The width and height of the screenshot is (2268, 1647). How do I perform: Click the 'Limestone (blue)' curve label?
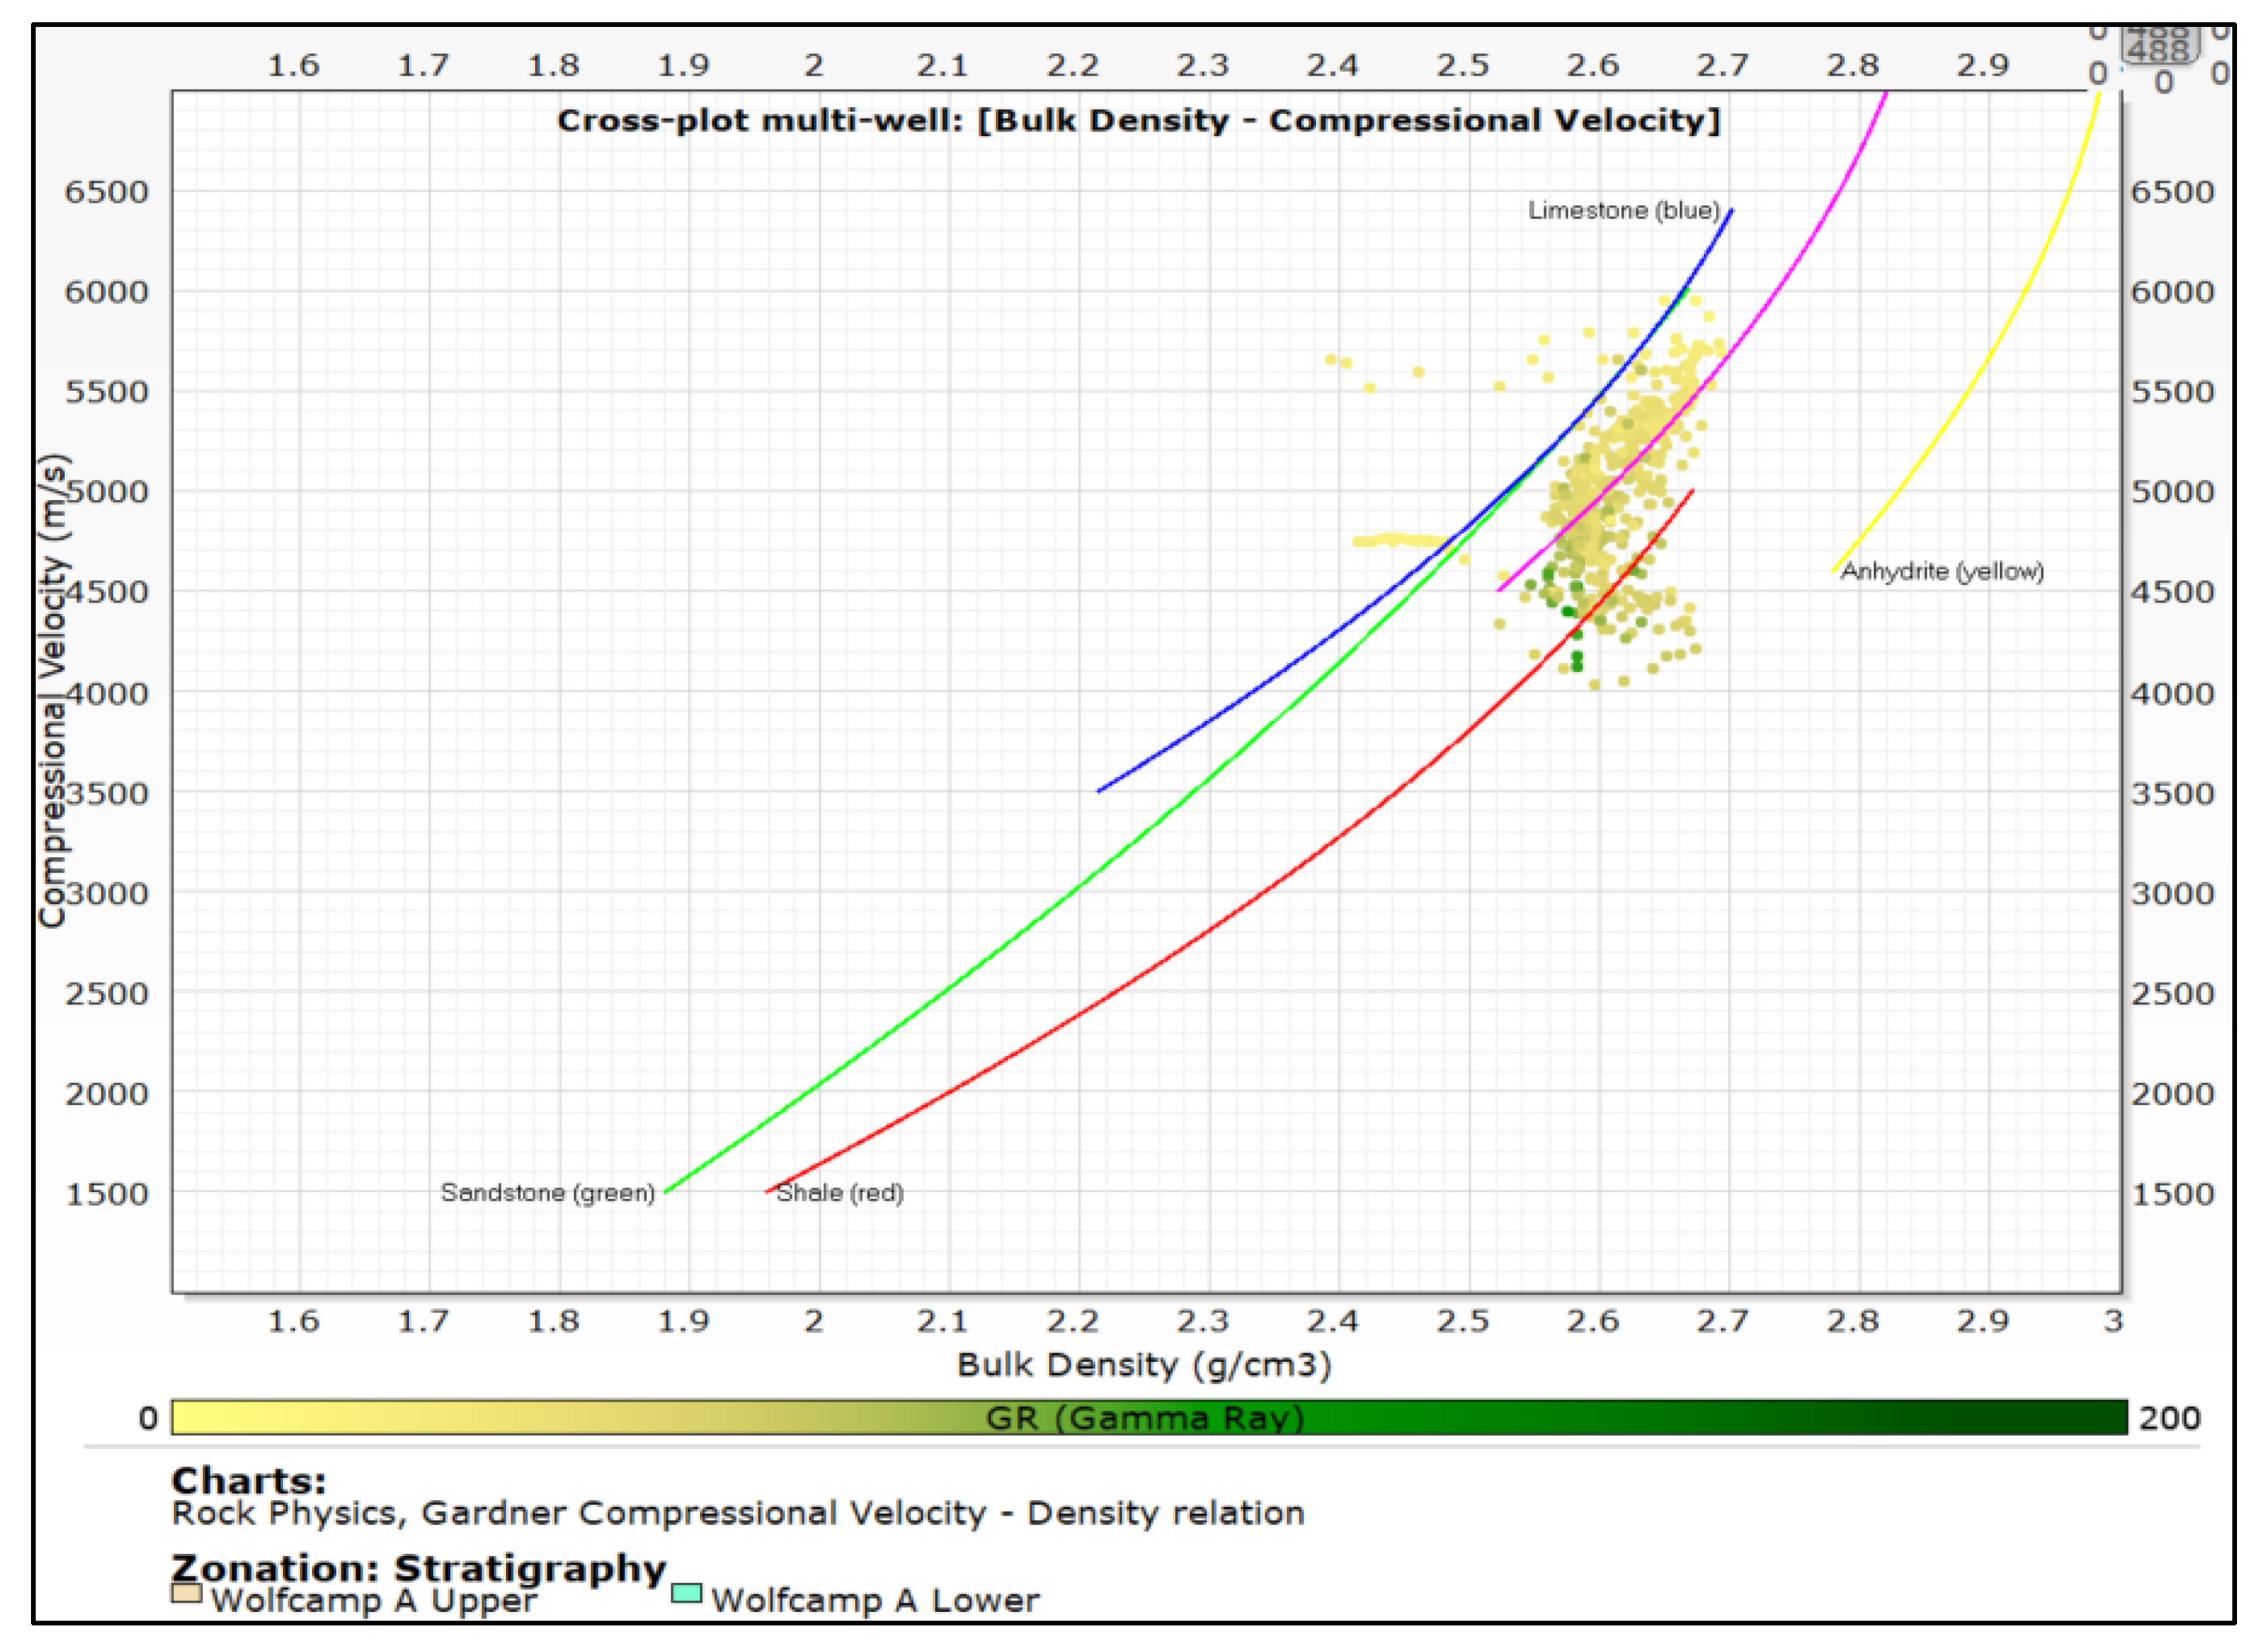[1623, 211]
